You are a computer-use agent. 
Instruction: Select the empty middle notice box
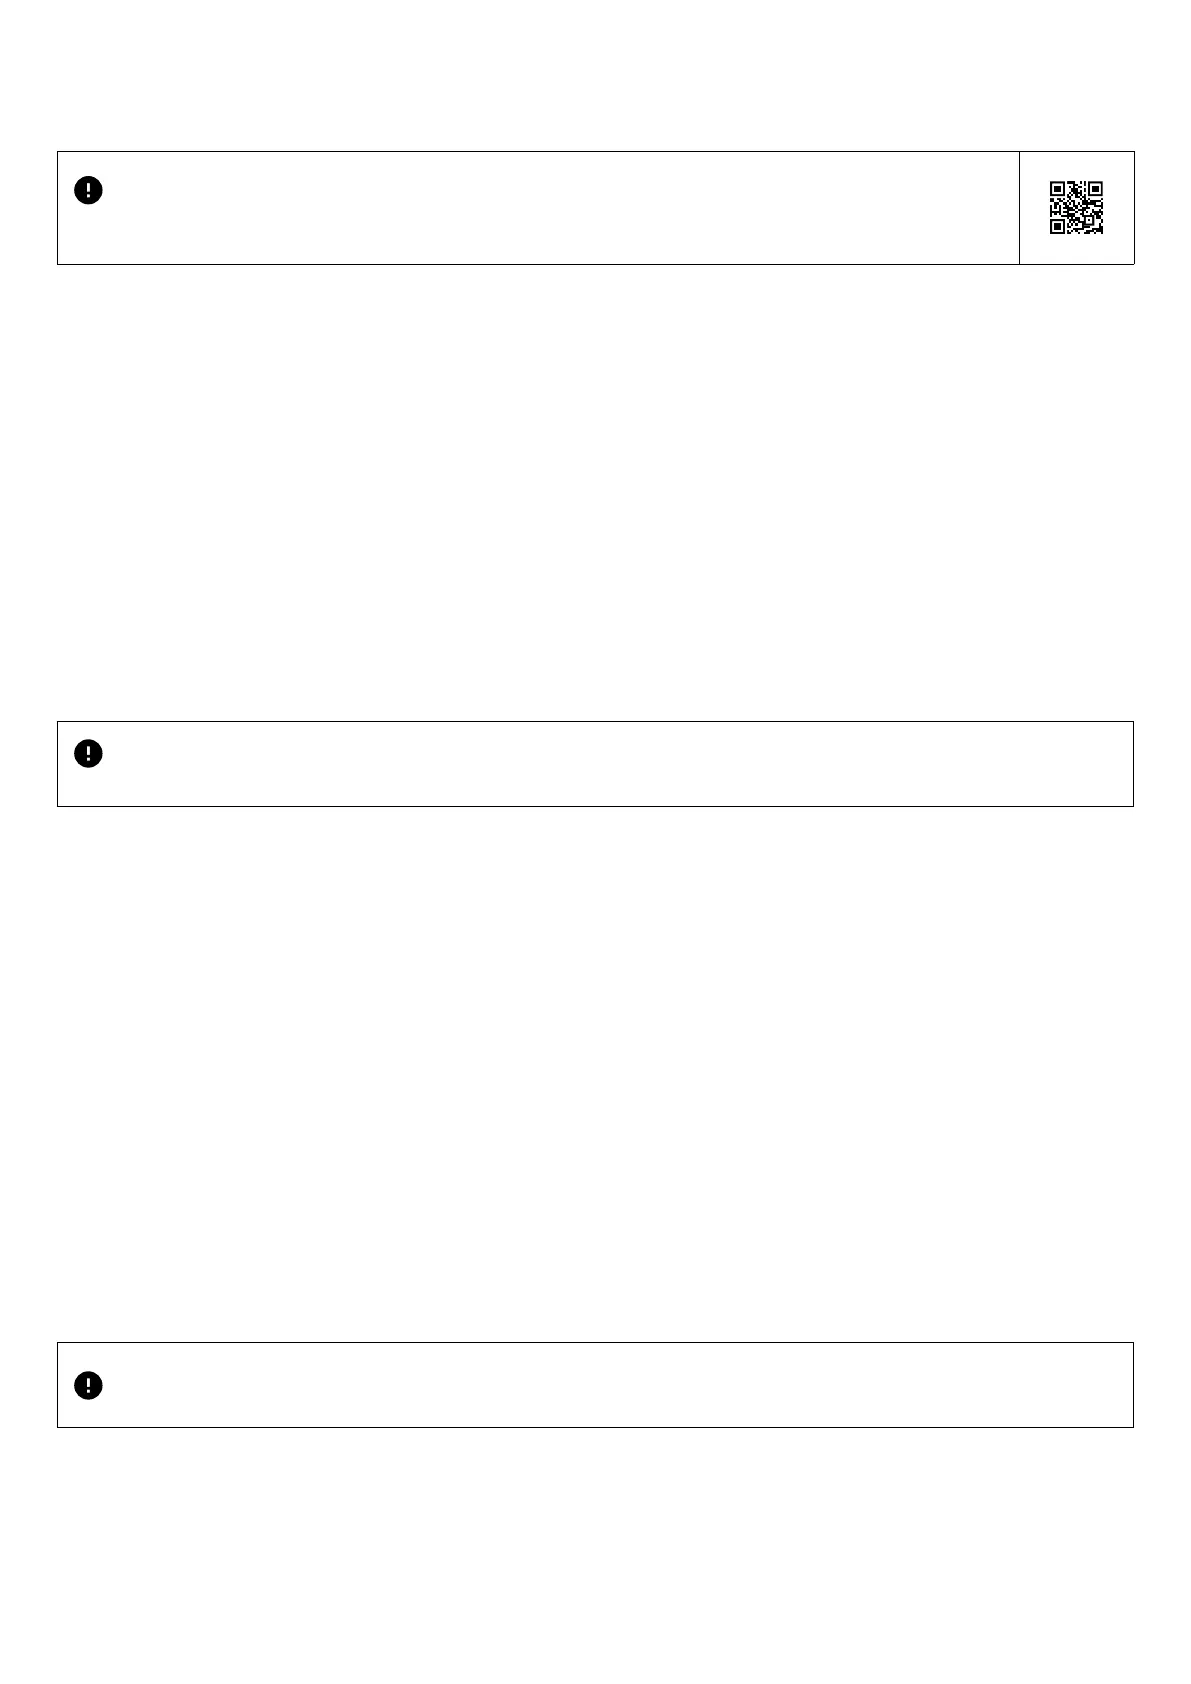coord(595,764)
